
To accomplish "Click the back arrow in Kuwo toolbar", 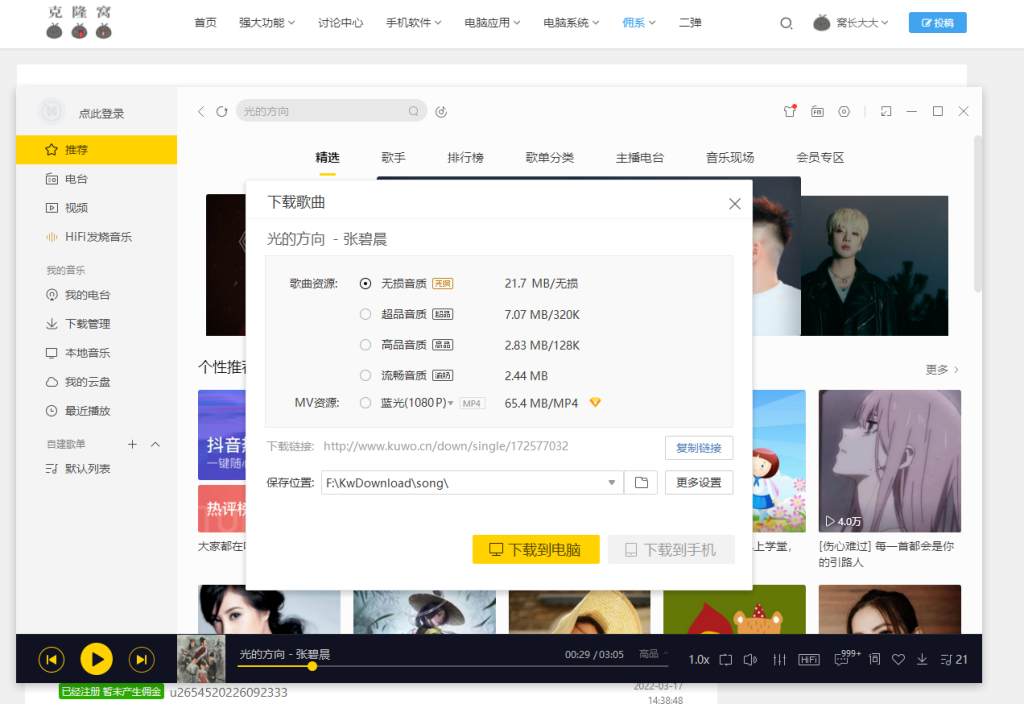I will (201, 112).
